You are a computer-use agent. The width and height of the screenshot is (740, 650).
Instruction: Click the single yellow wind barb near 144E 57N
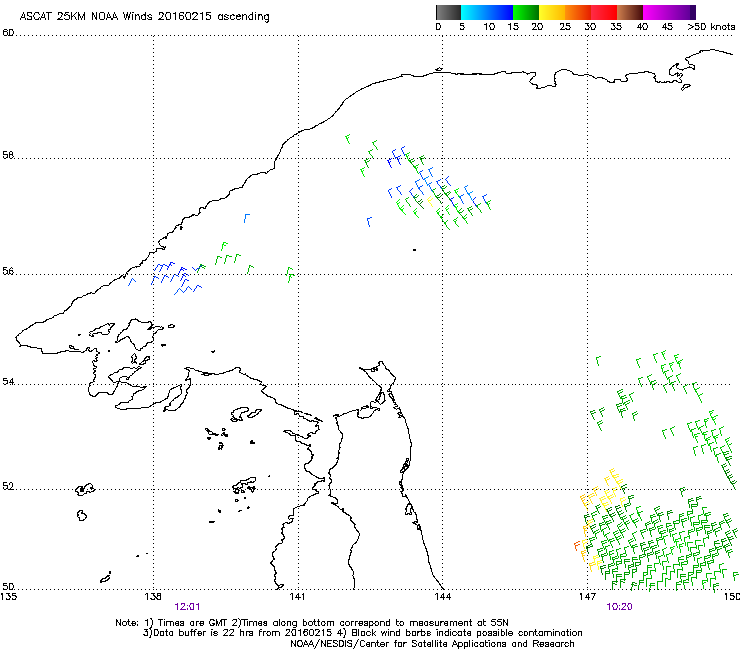(x=430, y=203)
